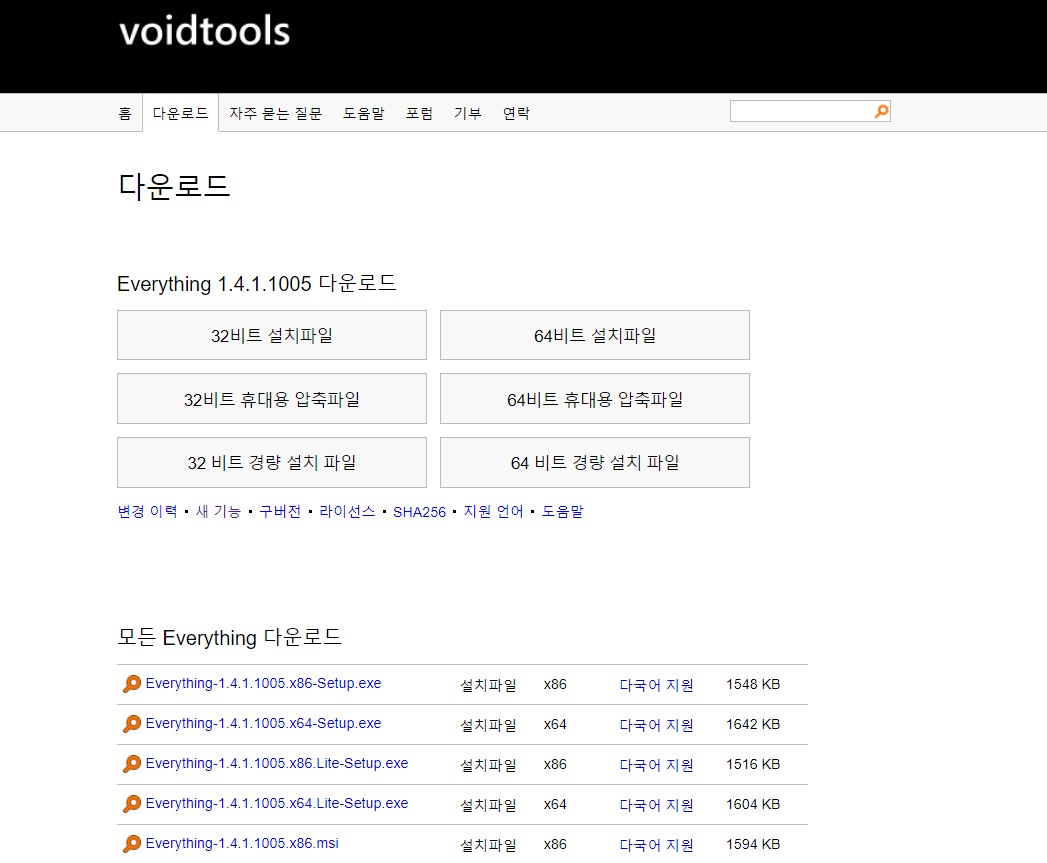Click the 1548 KB size value

point(753,685)
